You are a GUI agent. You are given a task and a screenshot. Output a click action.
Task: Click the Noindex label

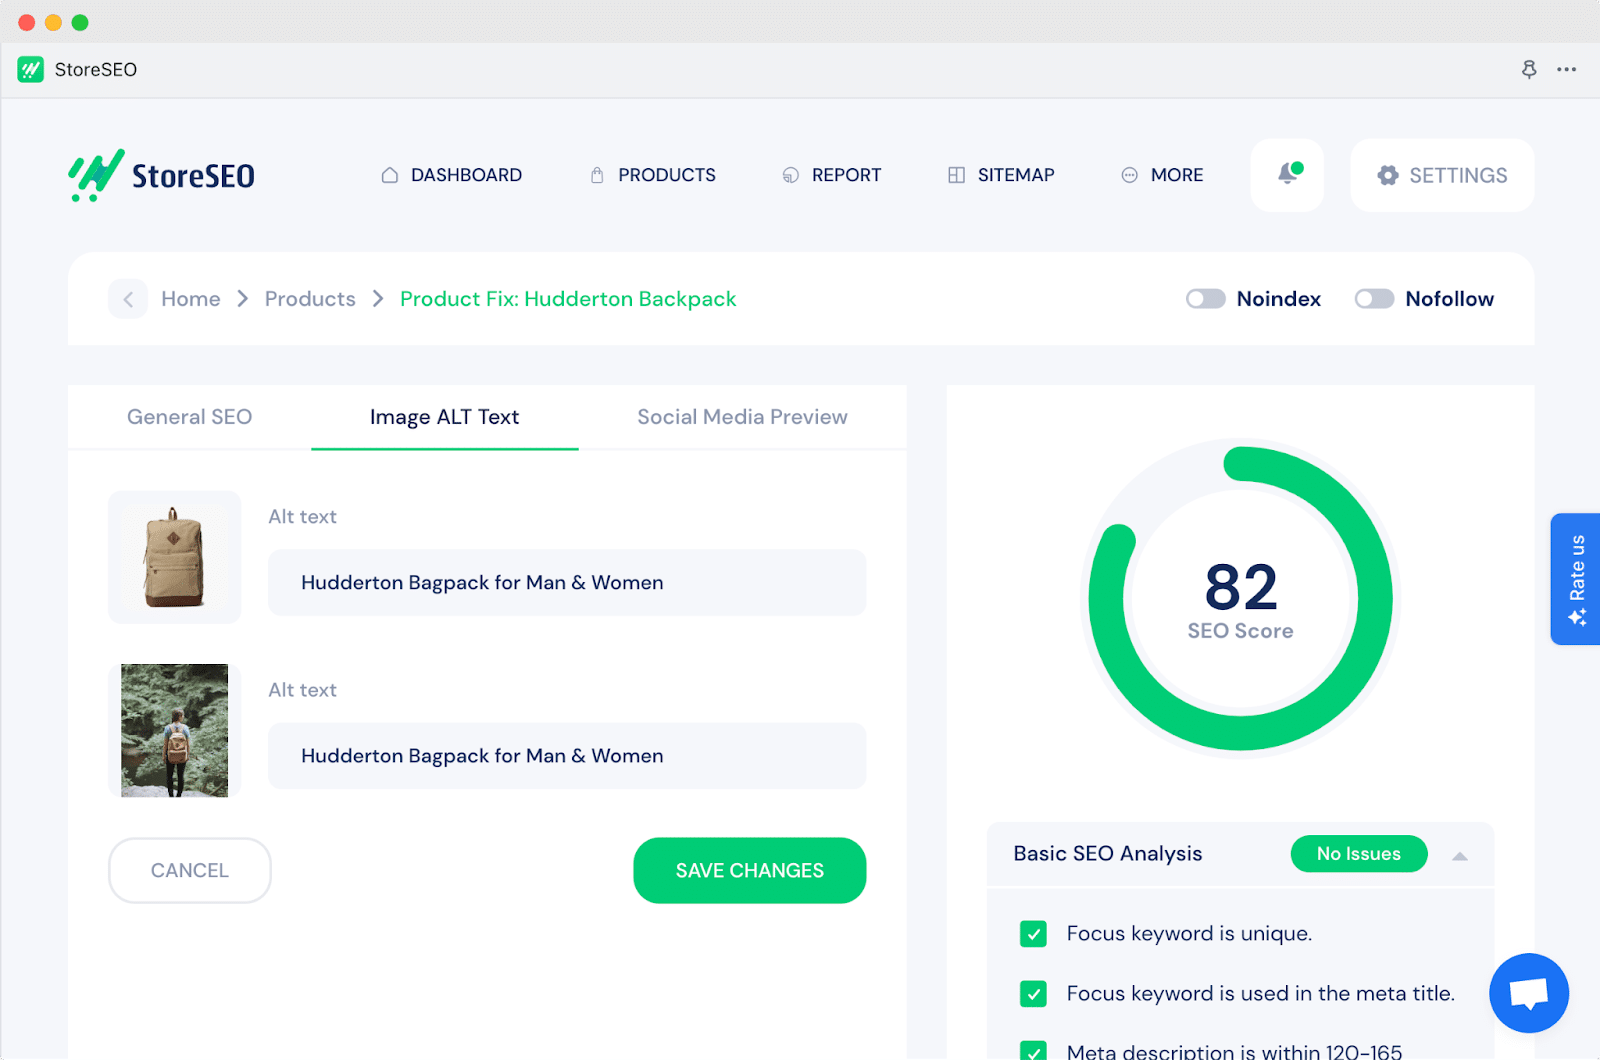coord(1279,299)
